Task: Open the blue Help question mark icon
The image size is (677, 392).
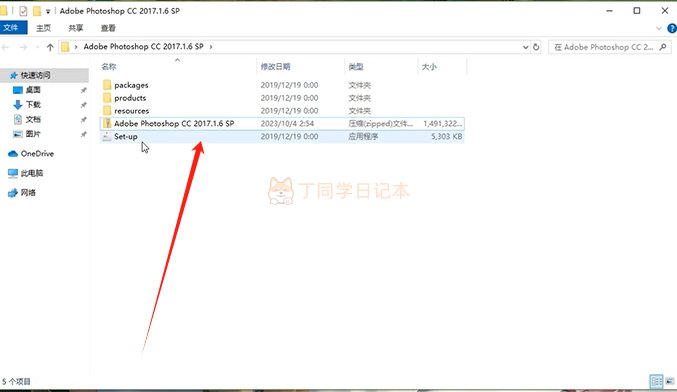Action: click(x=672, y=28)
